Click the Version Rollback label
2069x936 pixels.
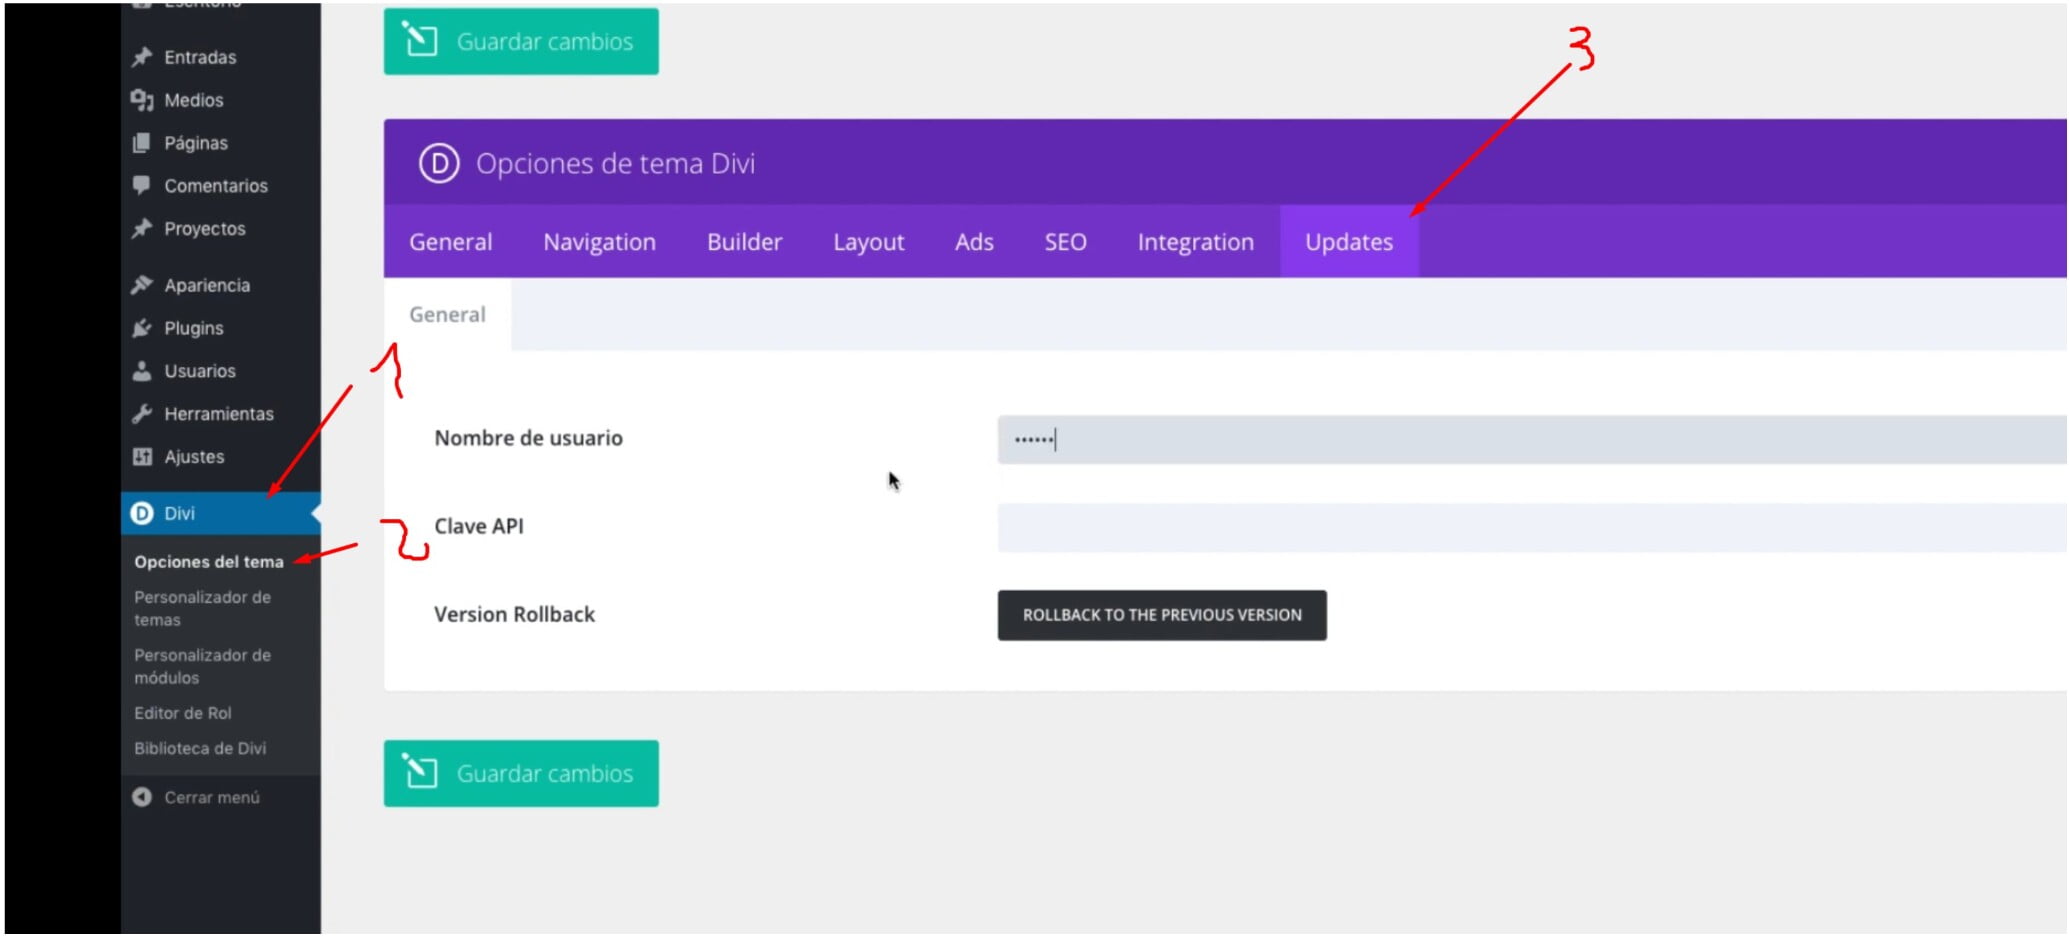click(514, 614)
